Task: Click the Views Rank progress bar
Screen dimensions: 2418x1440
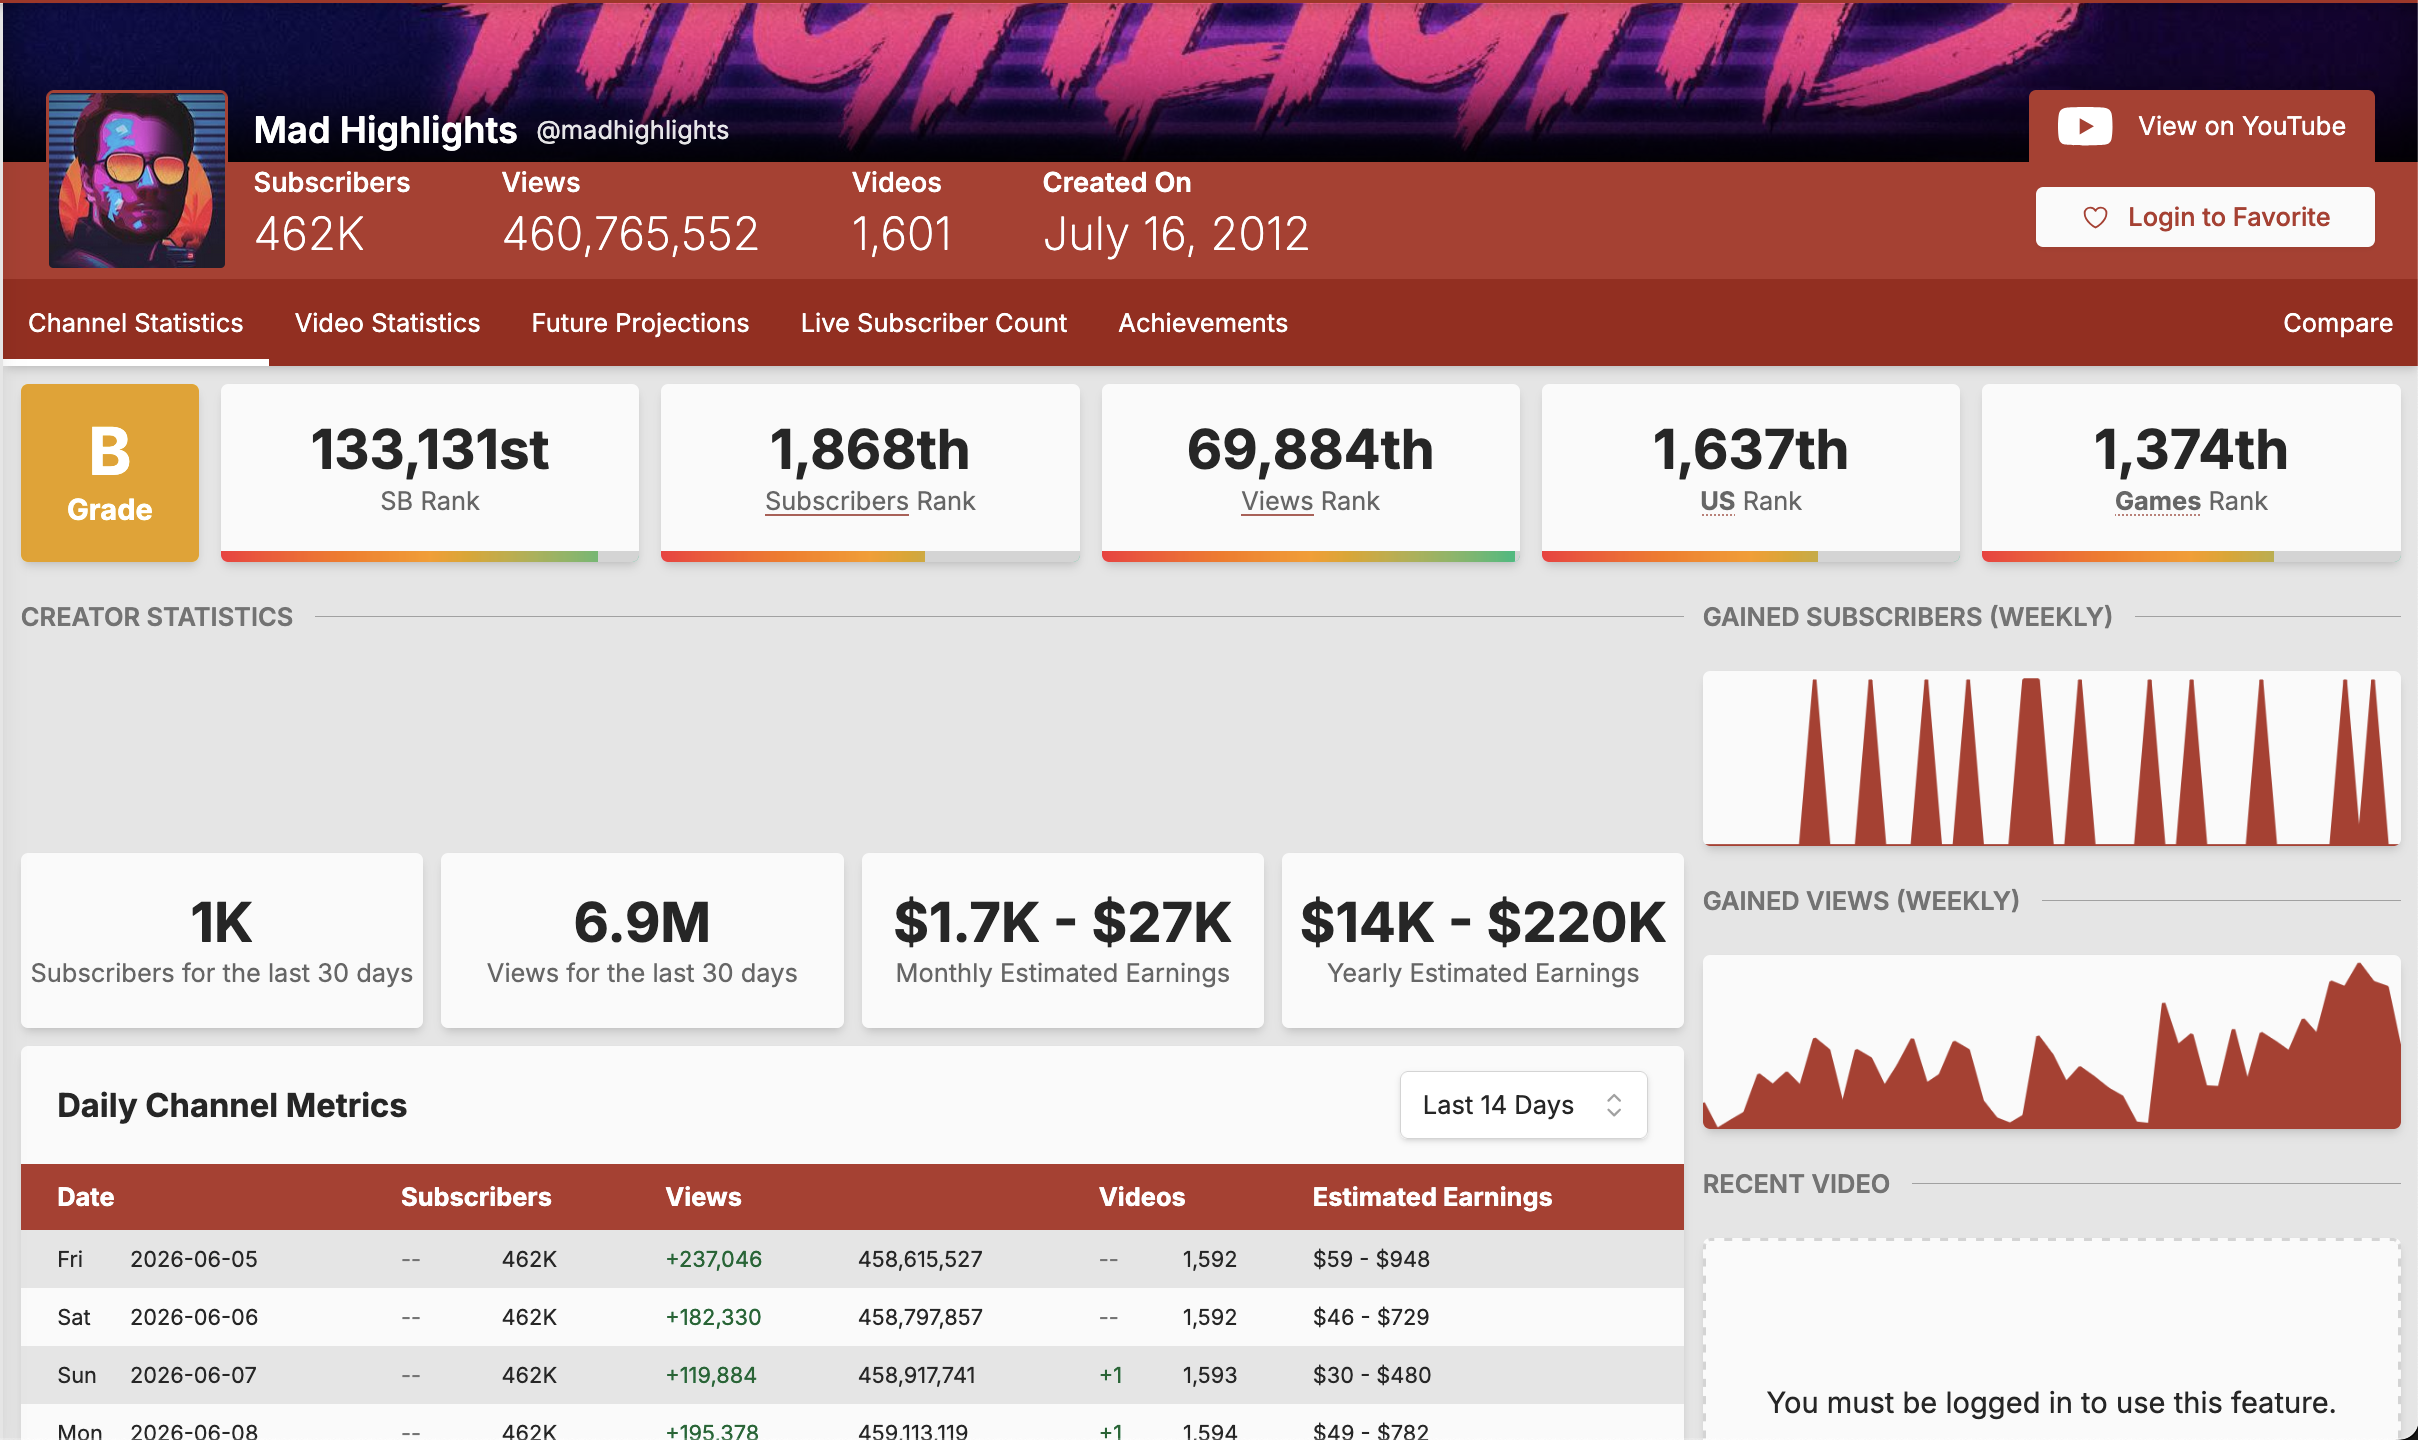Action: pos(1310,556)
